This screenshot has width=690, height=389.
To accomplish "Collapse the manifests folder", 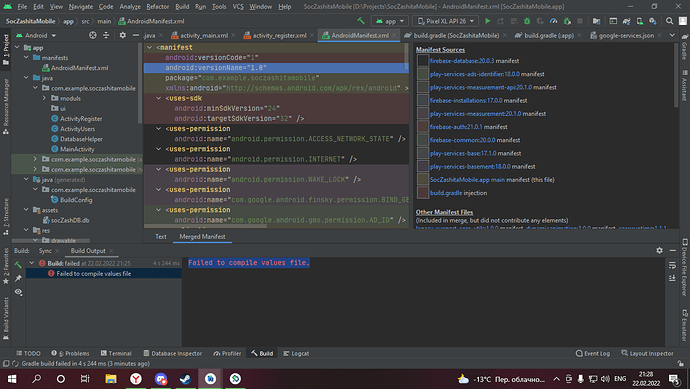I will [x=26, y=58].
